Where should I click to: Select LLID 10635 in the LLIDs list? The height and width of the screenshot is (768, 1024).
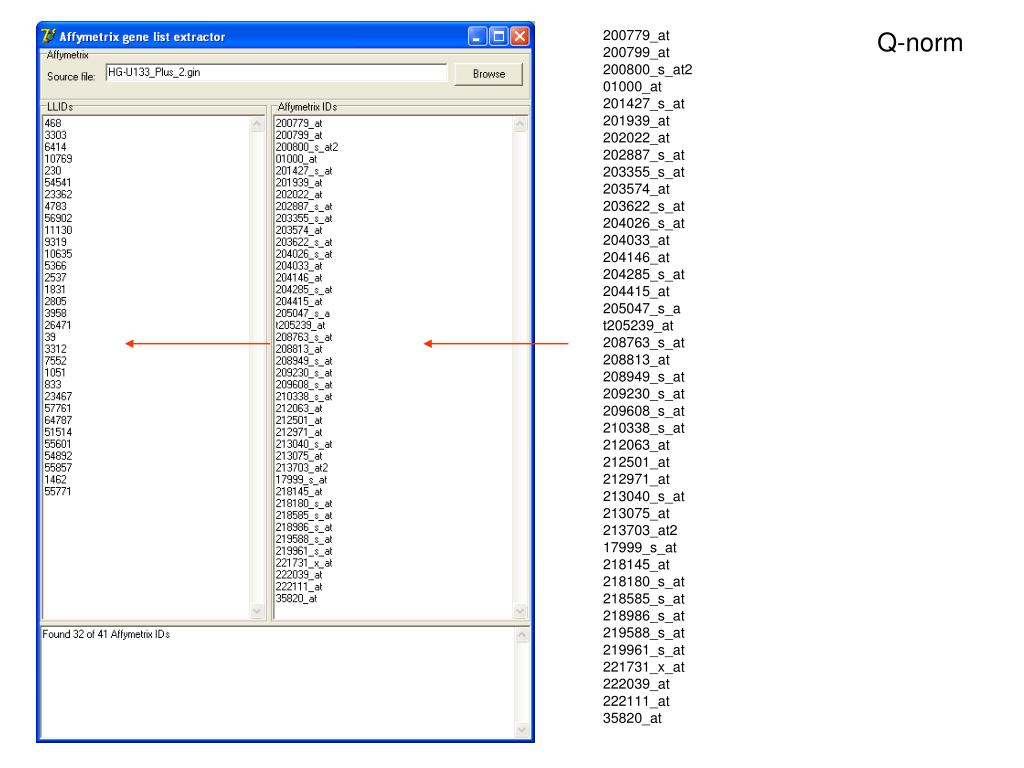[x=58, y=253]
